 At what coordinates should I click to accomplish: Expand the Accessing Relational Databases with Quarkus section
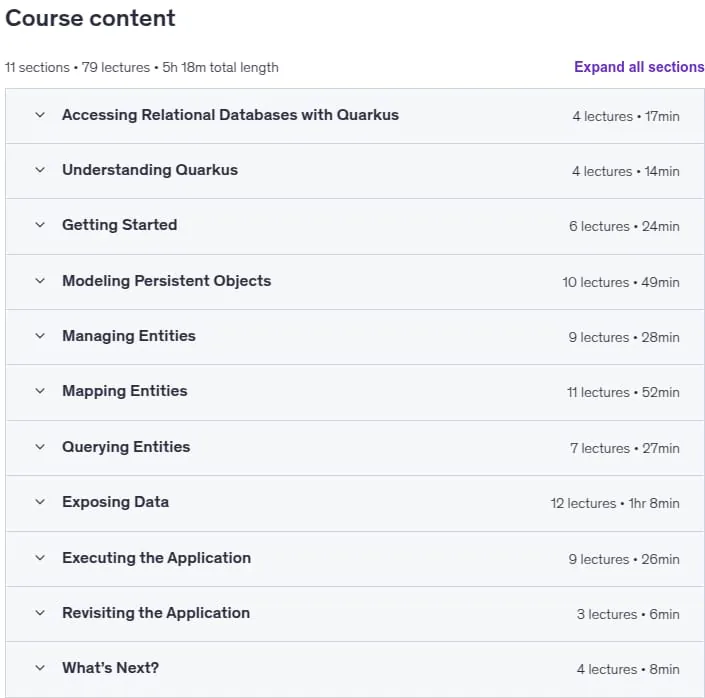pyautogui.click(x=354, y=116)
